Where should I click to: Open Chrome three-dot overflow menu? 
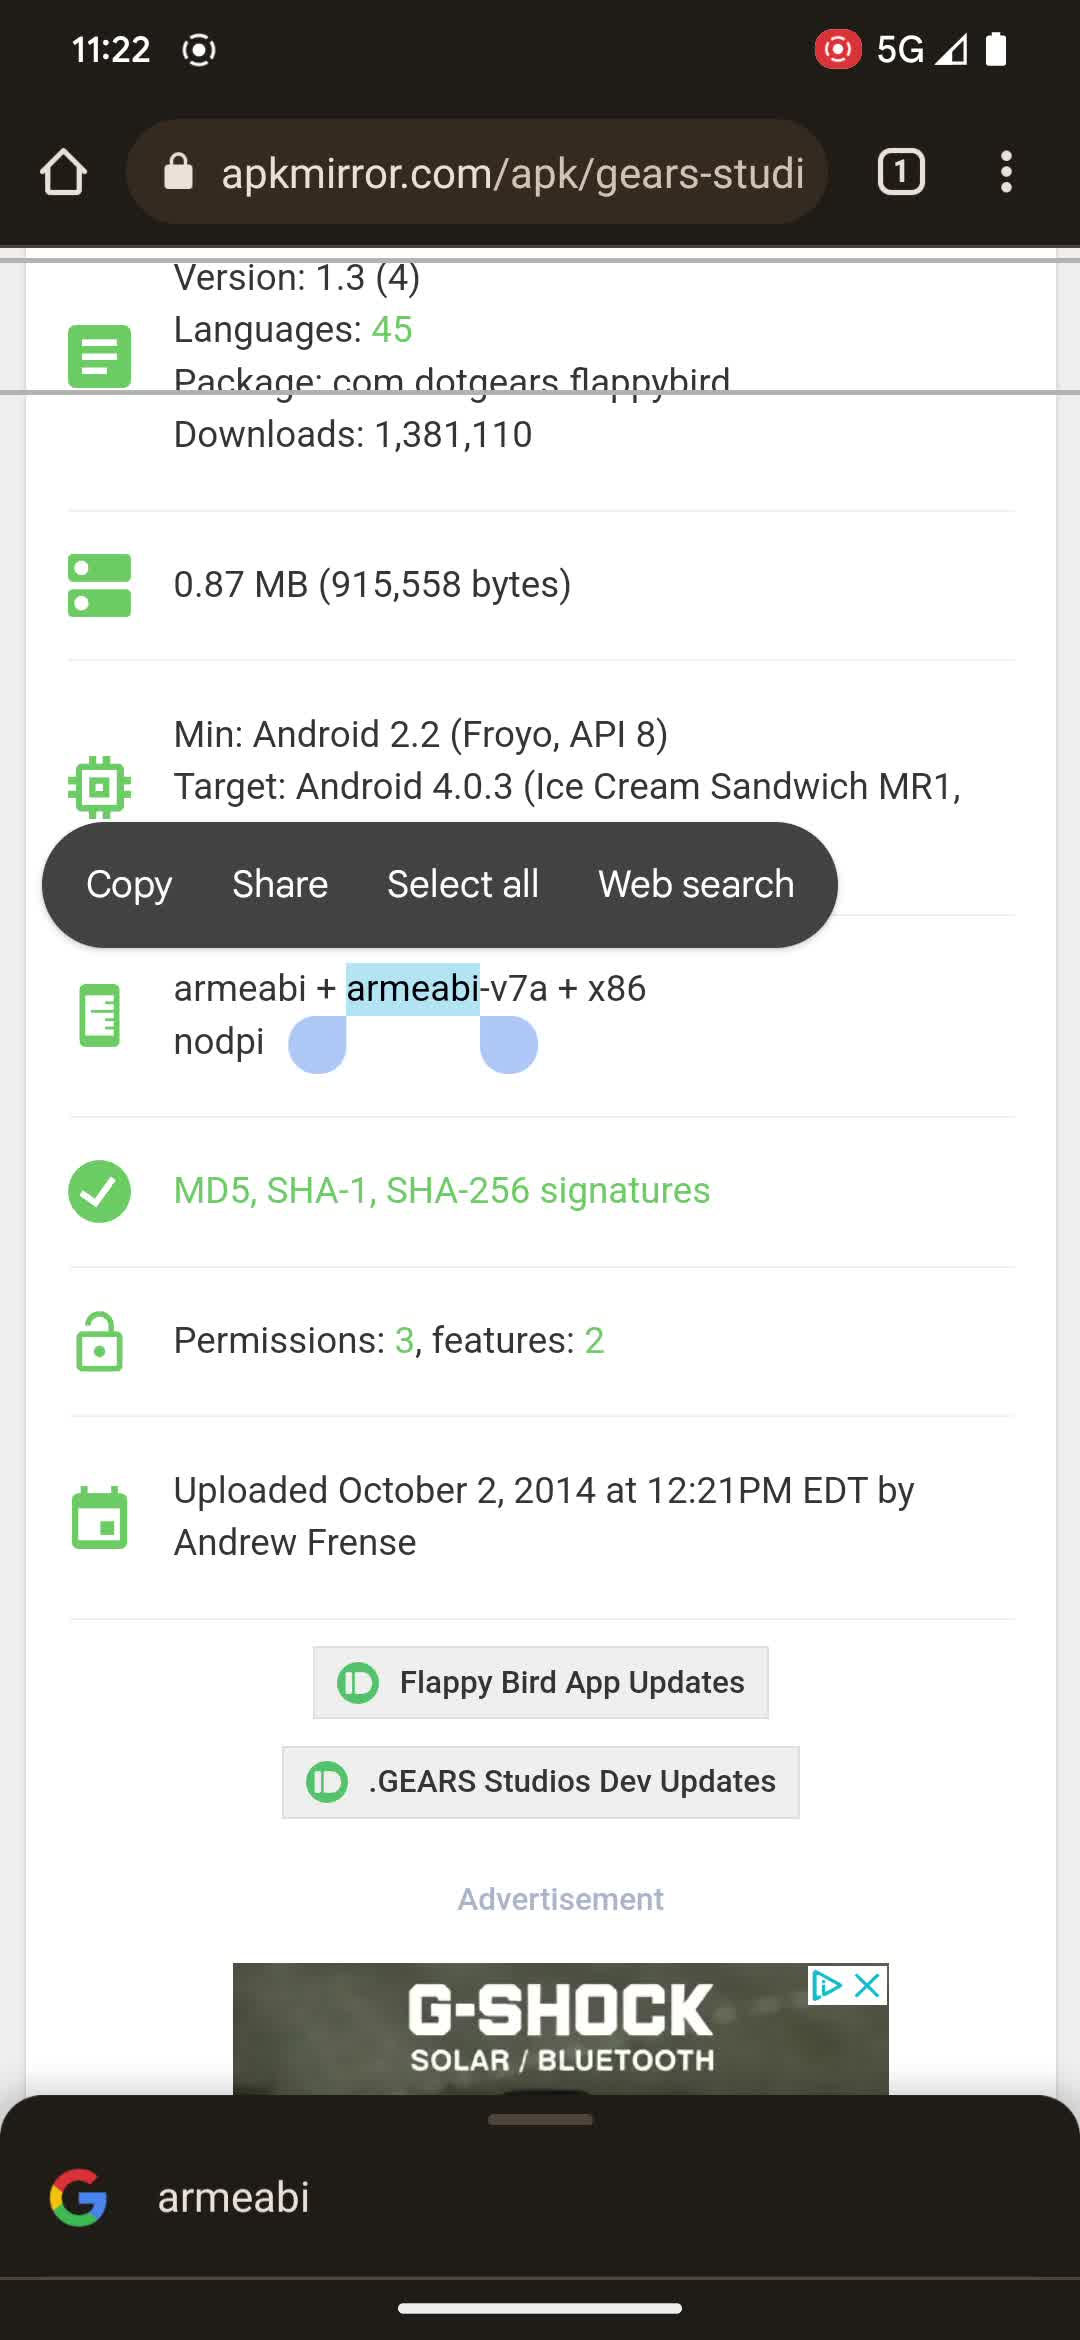pos(1006,172)
